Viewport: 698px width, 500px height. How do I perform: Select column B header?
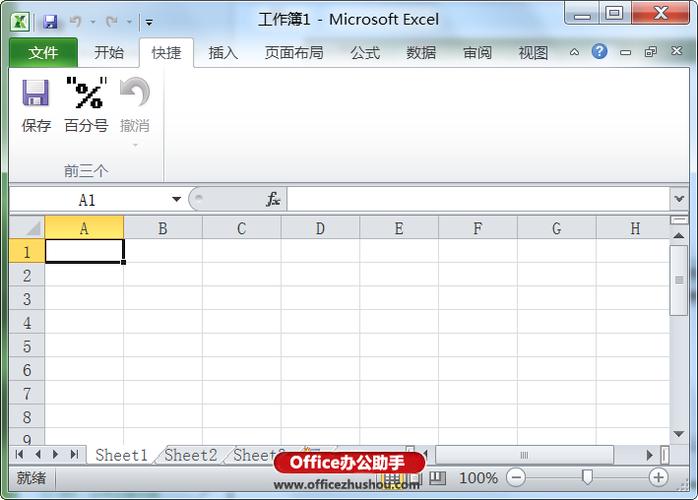point(163,228)
